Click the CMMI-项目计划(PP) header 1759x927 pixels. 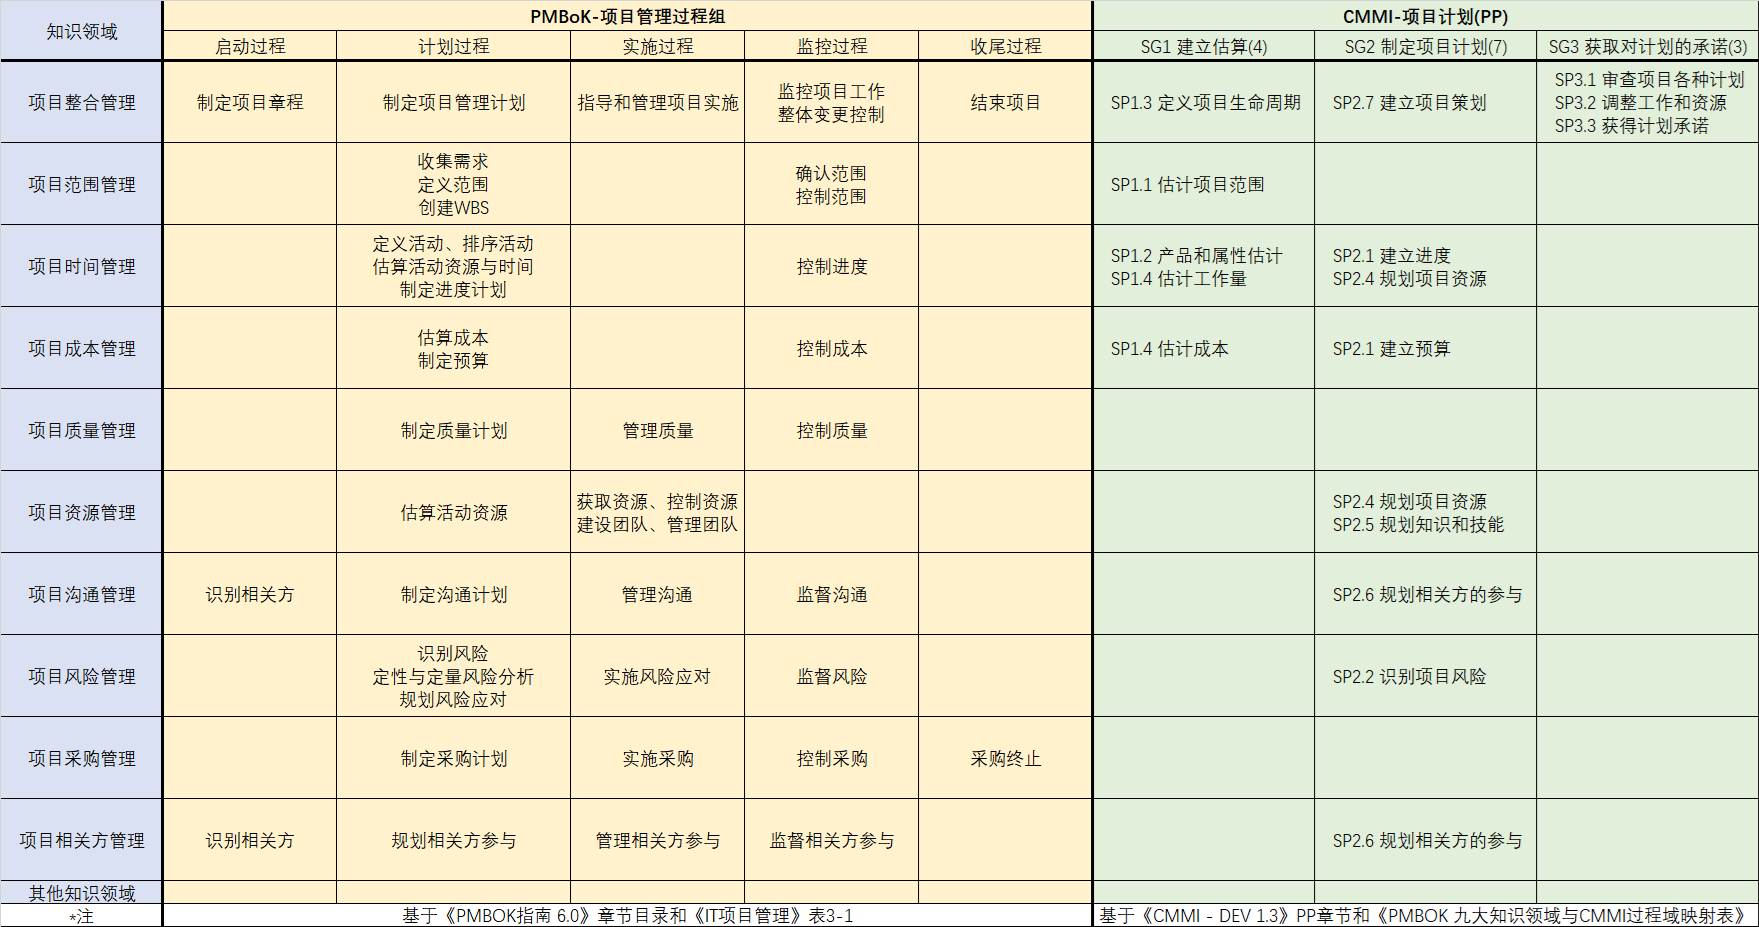click(1425, 16)
